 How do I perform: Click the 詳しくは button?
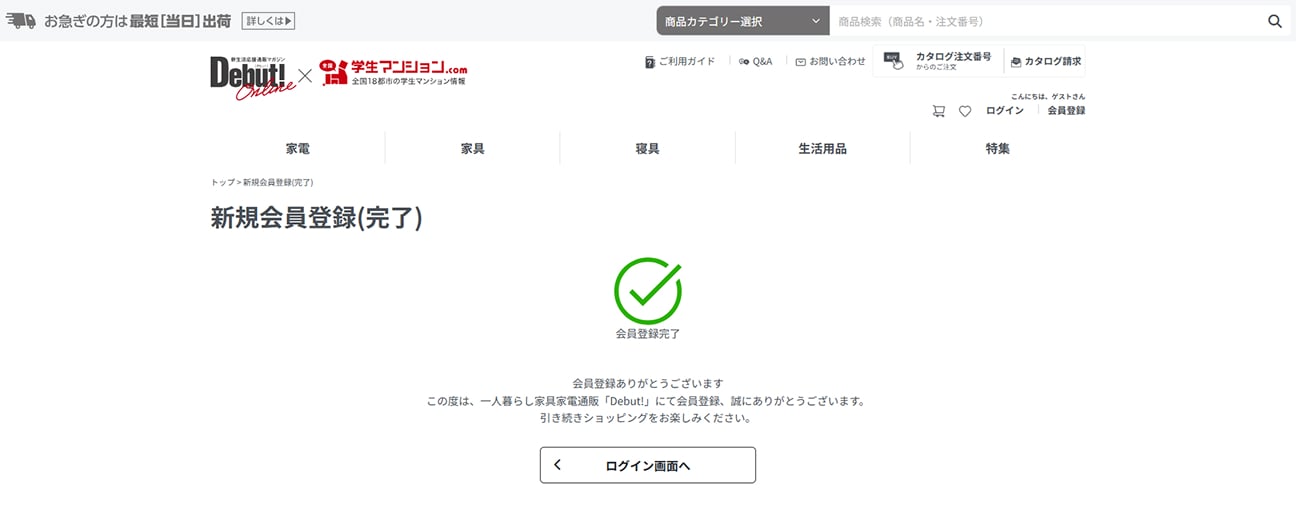[268, 21]
